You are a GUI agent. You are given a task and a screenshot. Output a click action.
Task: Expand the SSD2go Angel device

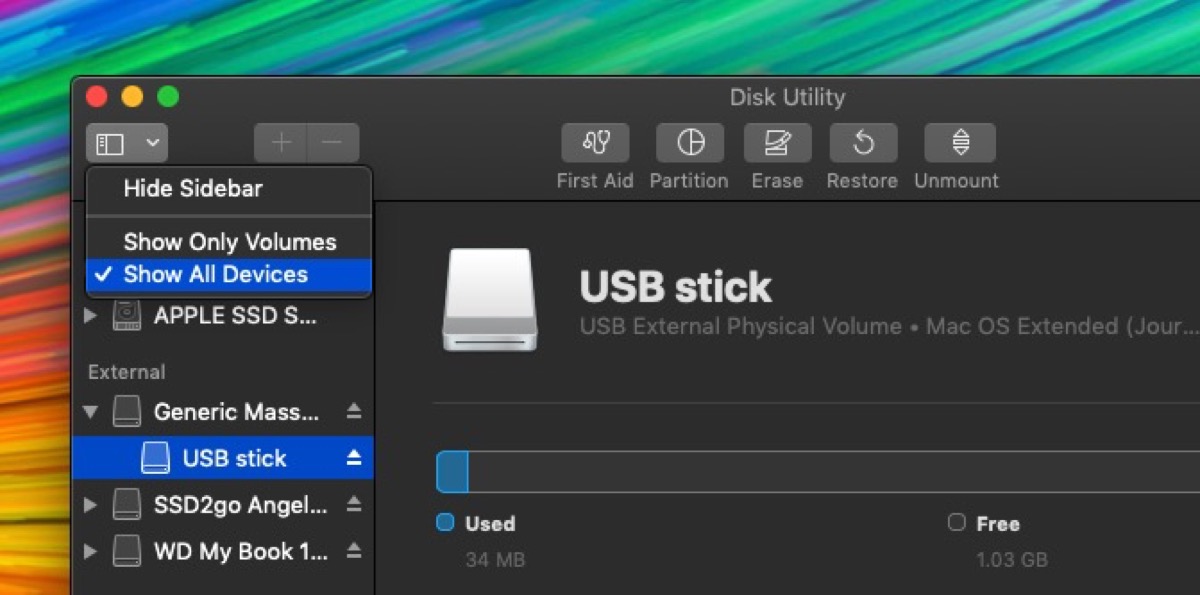[x=92, y=505]
